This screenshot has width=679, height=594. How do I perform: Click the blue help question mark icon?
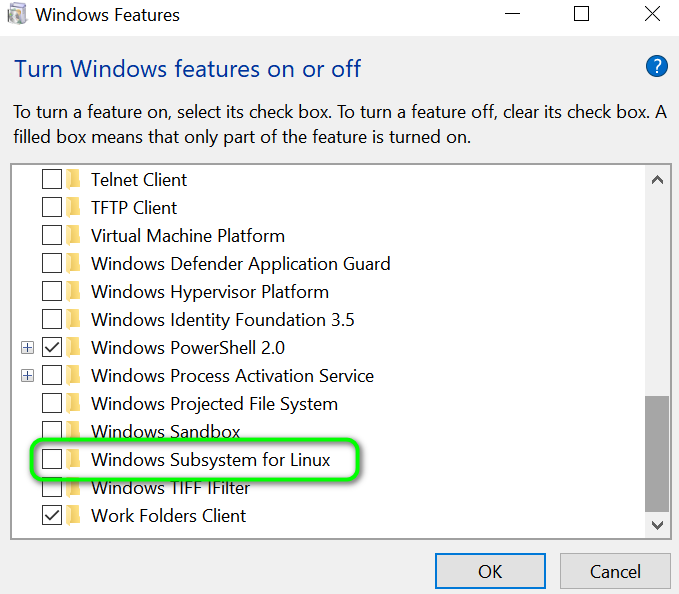656,67
